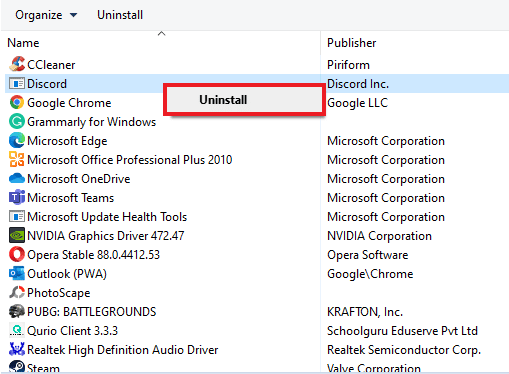The height and width of the screenshot is (374, 509).
Task: Click the Microsoft Office Professional Plus icon
Action: [x=17, y=159]
